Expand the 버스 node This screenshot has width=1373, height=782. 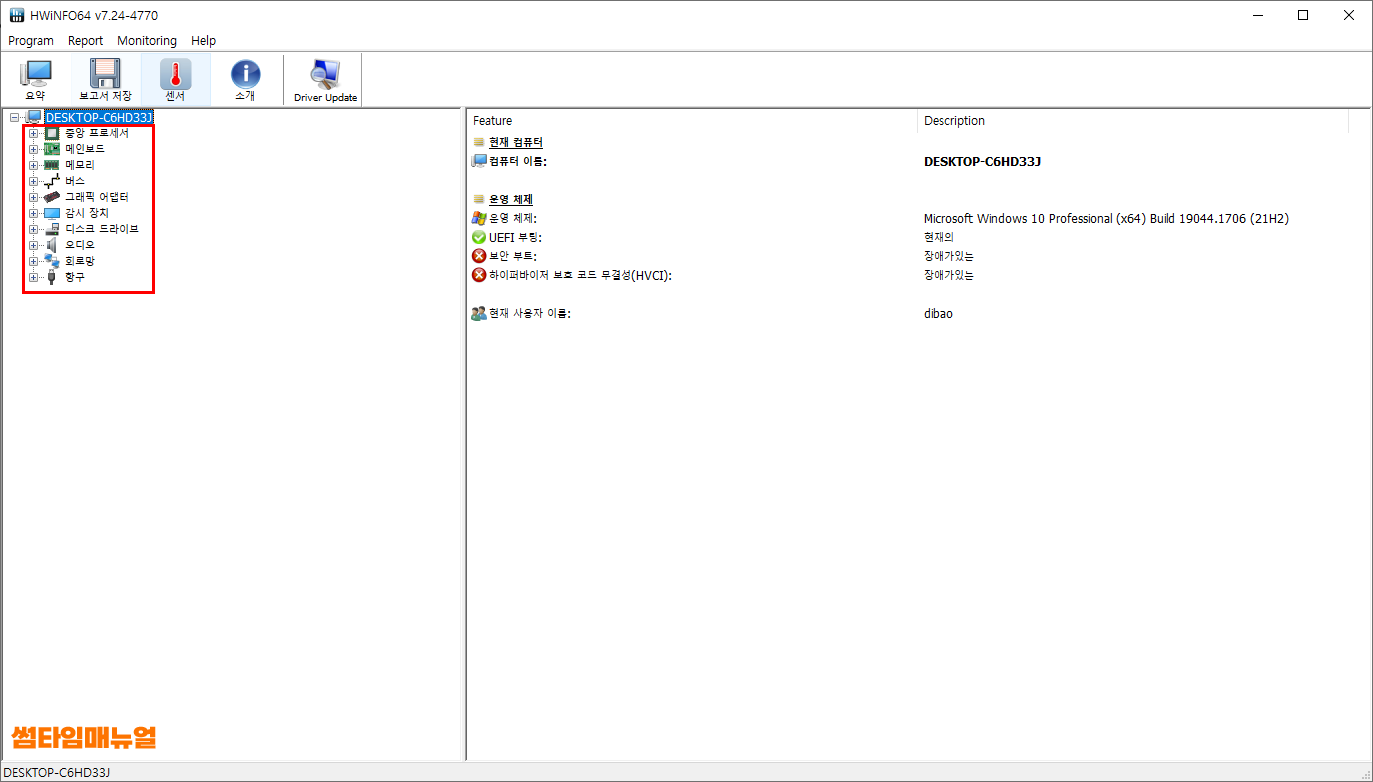33,181
